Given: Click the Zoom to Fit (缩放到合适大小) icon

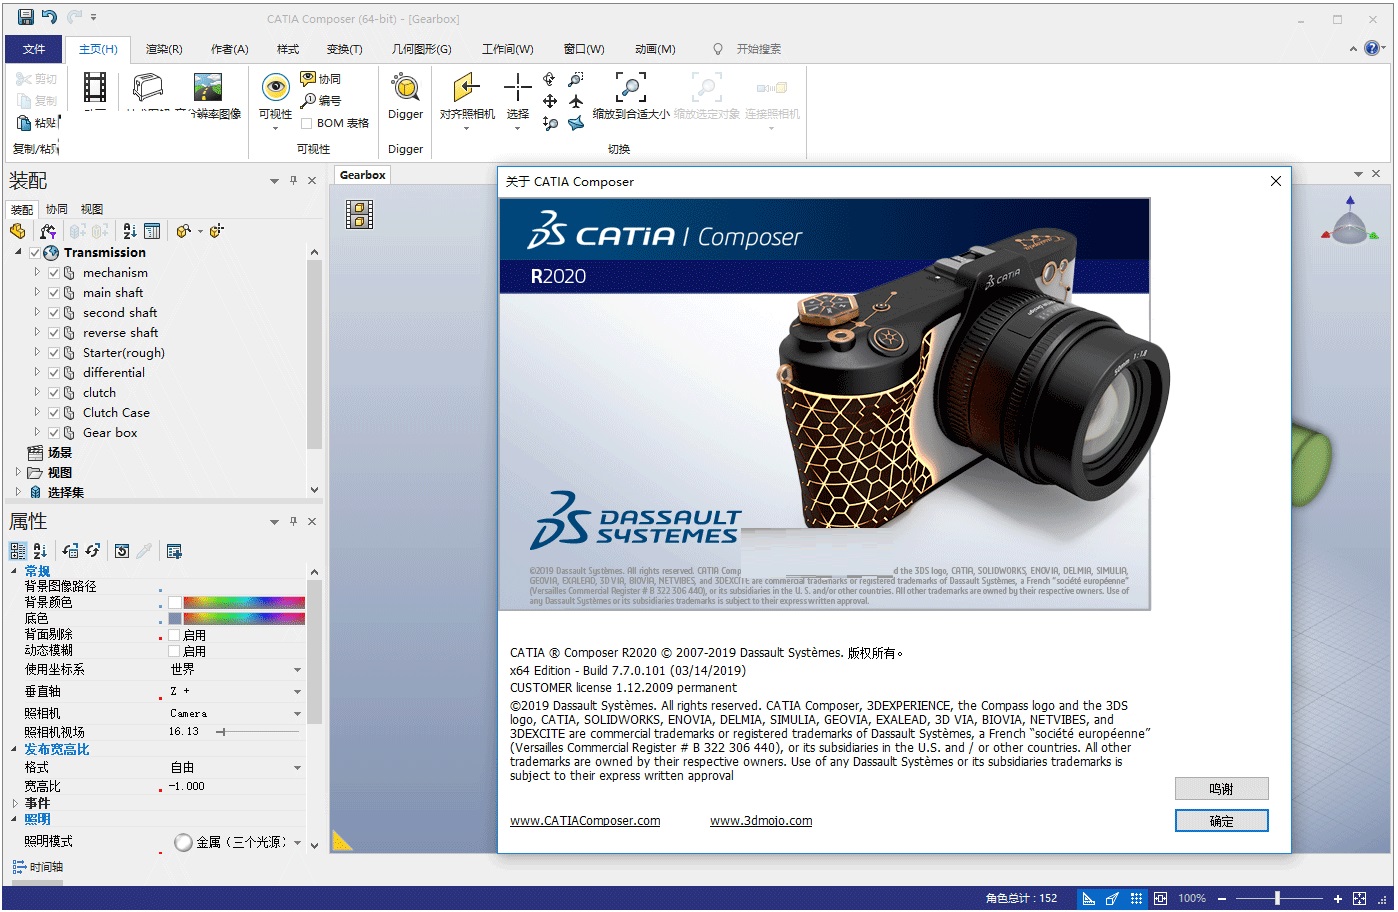Looking at the screenshot, I should click(630, 88).
